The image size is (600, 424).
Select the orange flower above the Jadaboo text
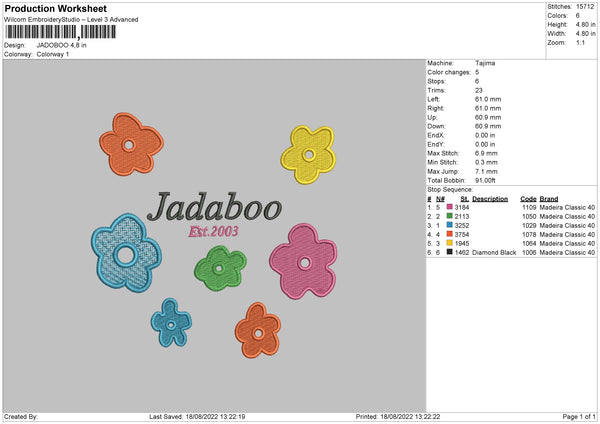(131, 144)
